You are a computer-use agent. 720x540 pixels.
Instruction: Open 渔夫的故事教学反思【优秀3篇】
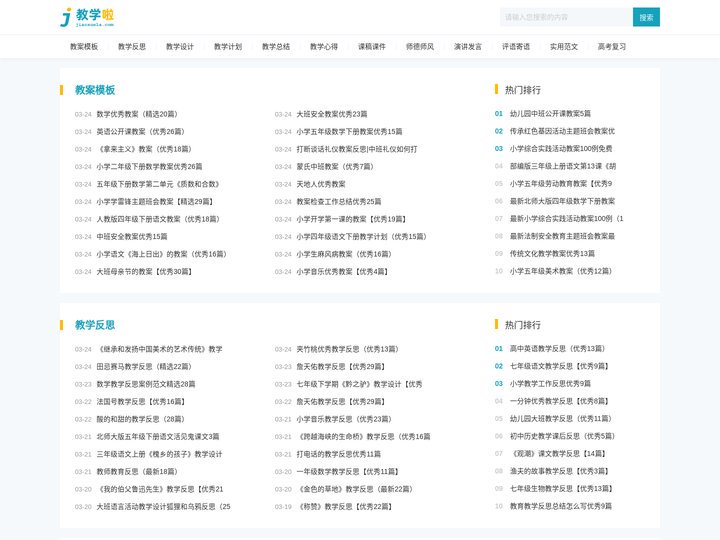(x=559, y=471)
